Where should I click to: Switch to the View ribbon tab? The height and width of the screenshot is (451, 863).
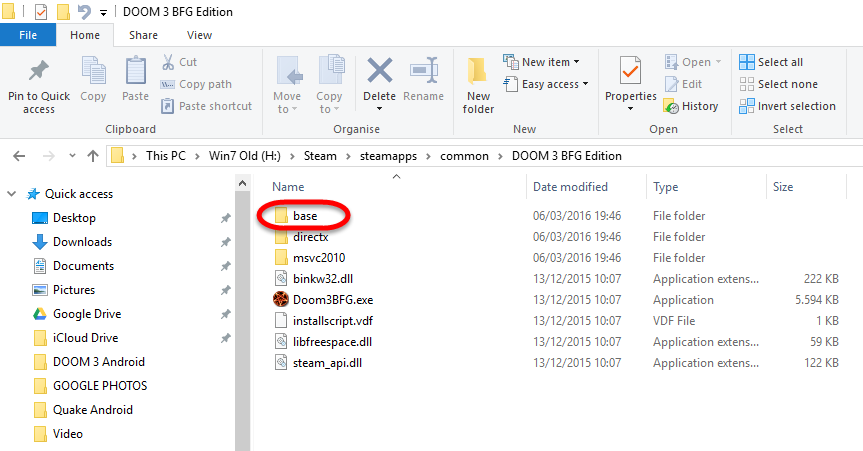(x=199, y=35)
